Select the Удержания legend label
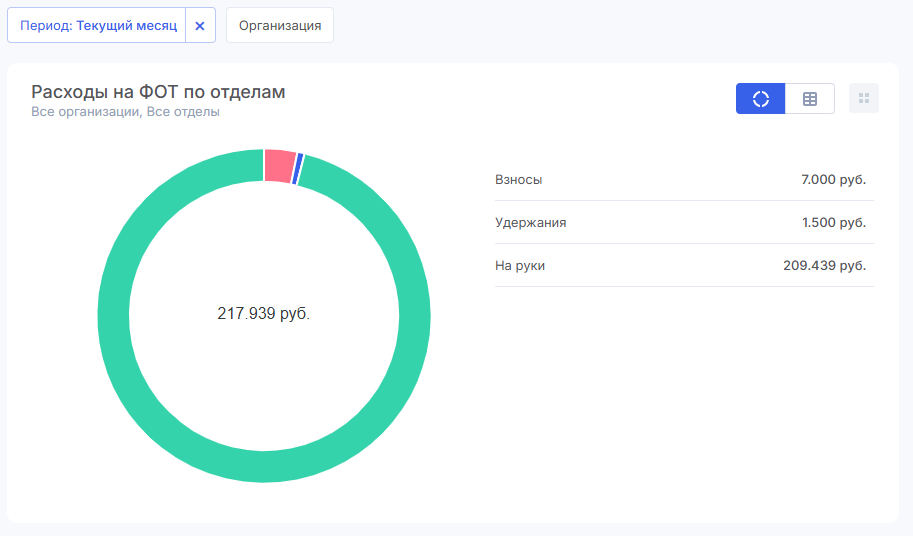 [x=530, y=222]
